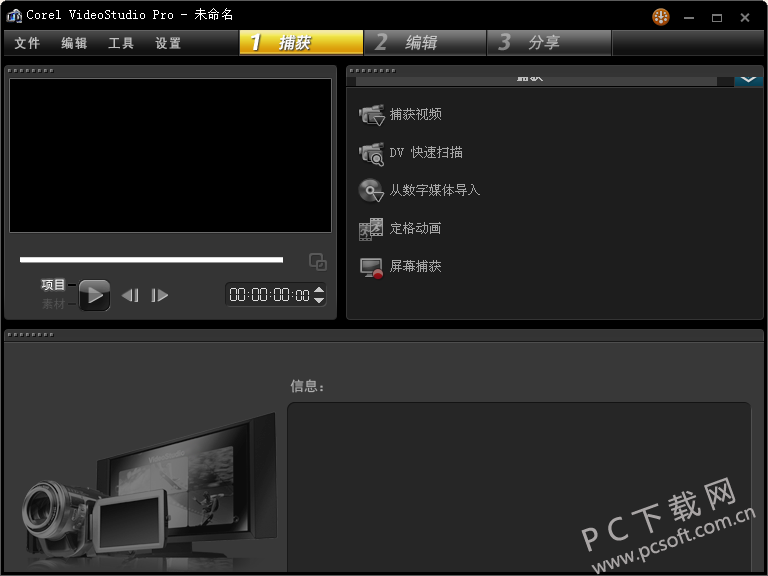Screen dimensions: 768x576
Task: Minimize the VideoStudio window
Action: pyautogui.click(x=689, y=18)
